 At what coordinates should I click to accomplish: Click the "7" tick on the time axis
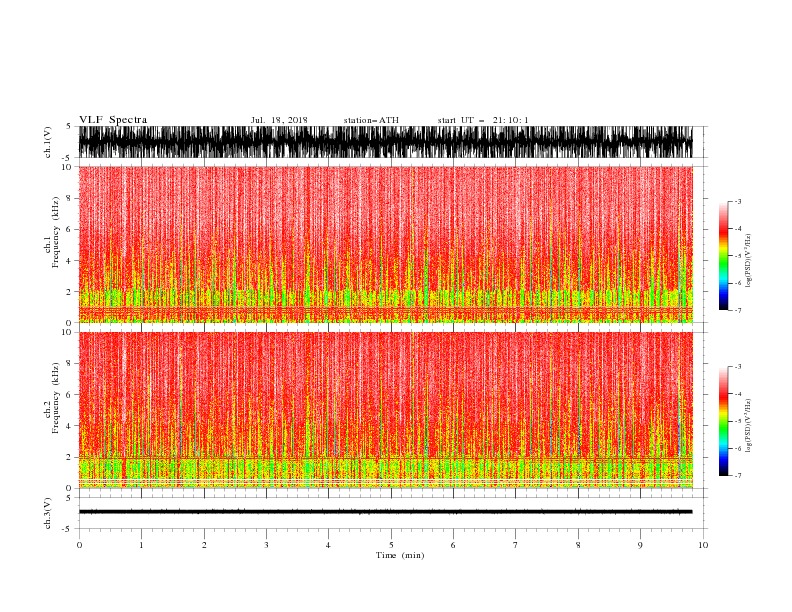pos(516,545)
